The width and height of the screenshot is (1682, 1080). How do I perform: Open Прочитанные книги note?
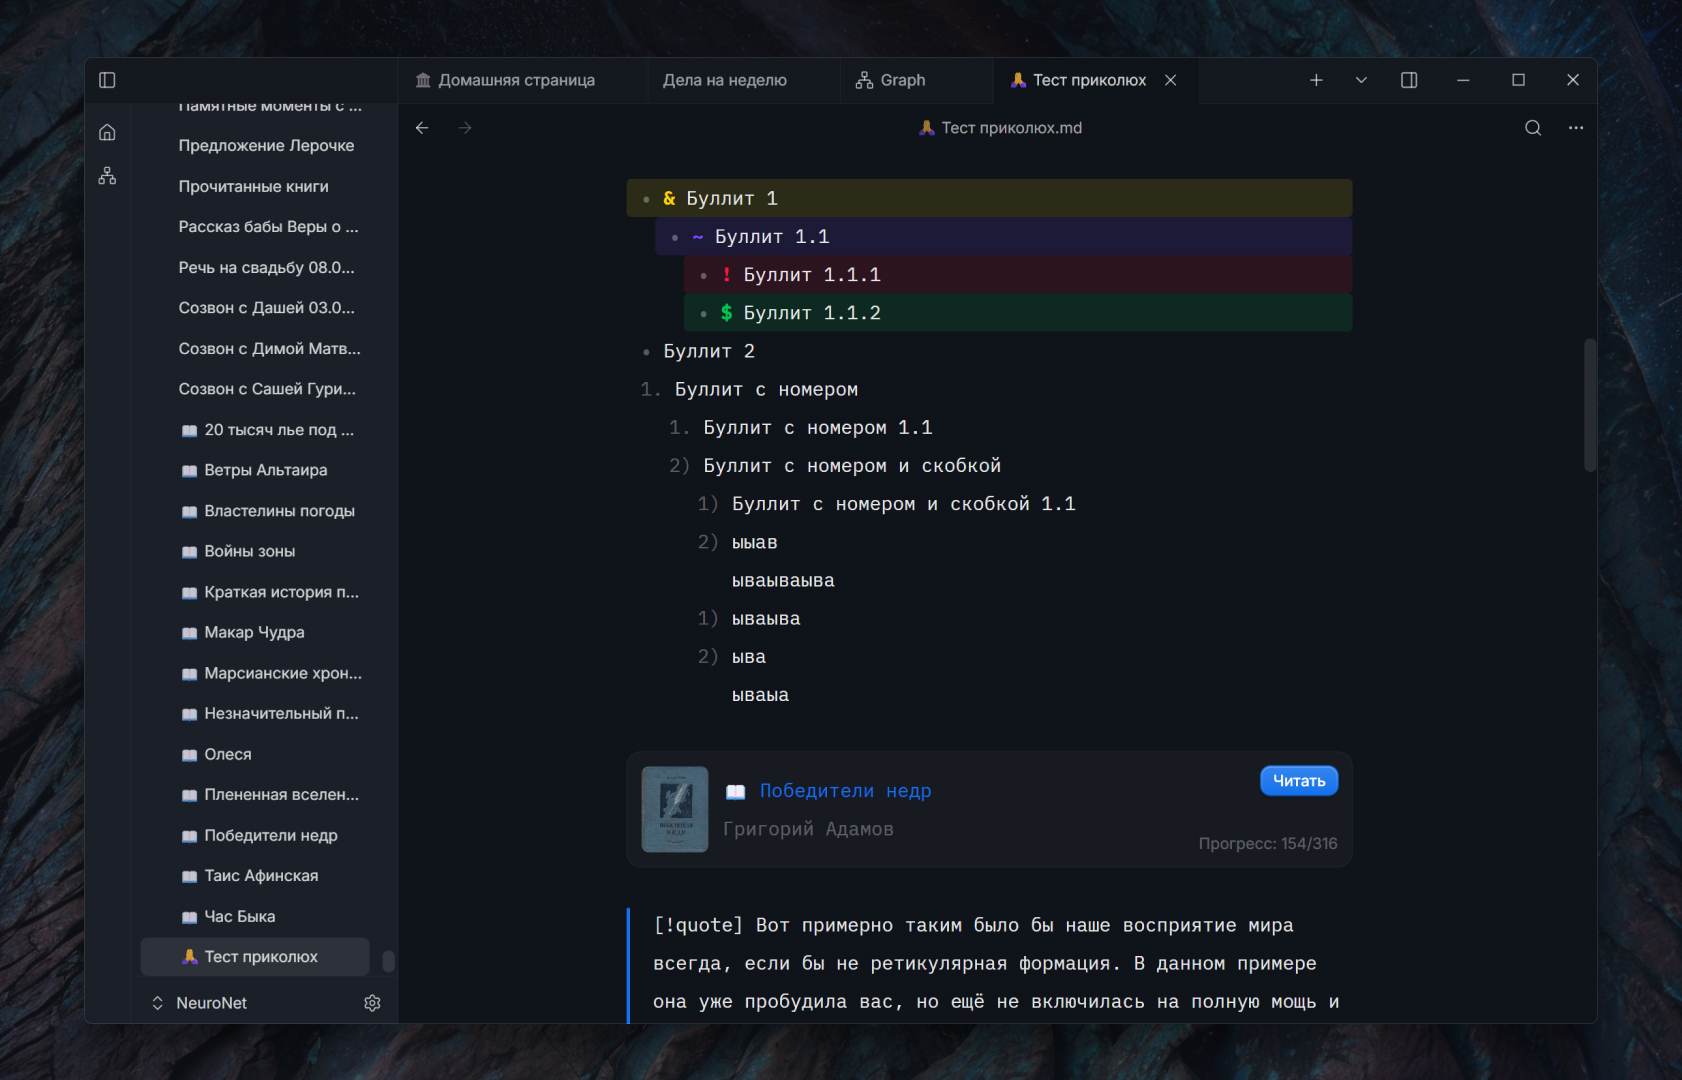[x=253, y=187]
